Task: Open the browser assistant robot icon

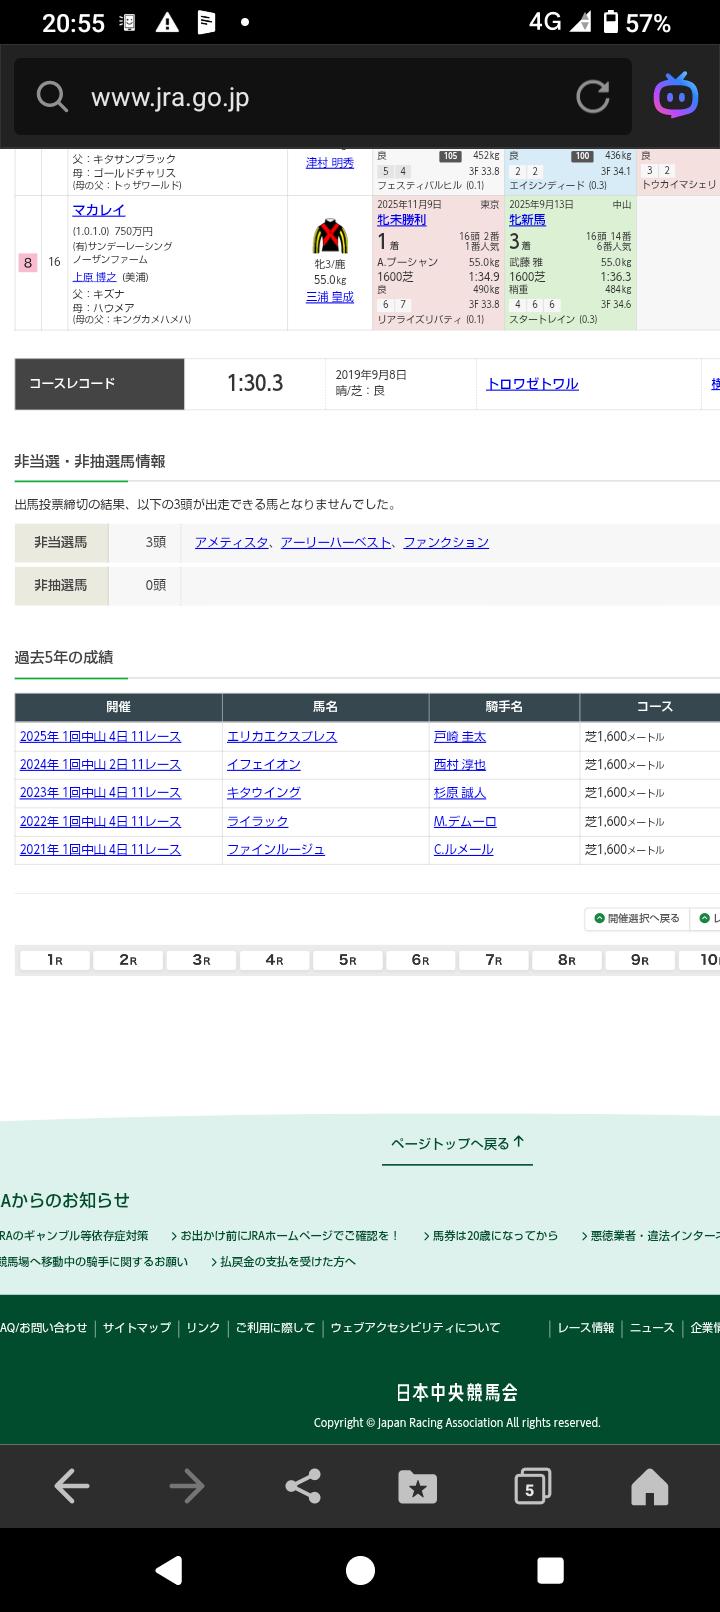Action: click(676, 96)
